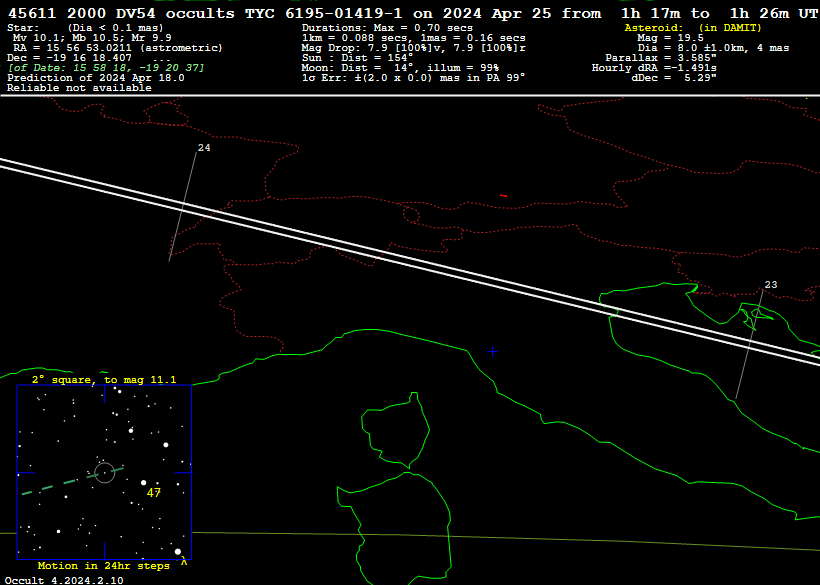
Task: Click 'Star: (Dia < 0.1 mas)' text
Action: click(85, 28)
